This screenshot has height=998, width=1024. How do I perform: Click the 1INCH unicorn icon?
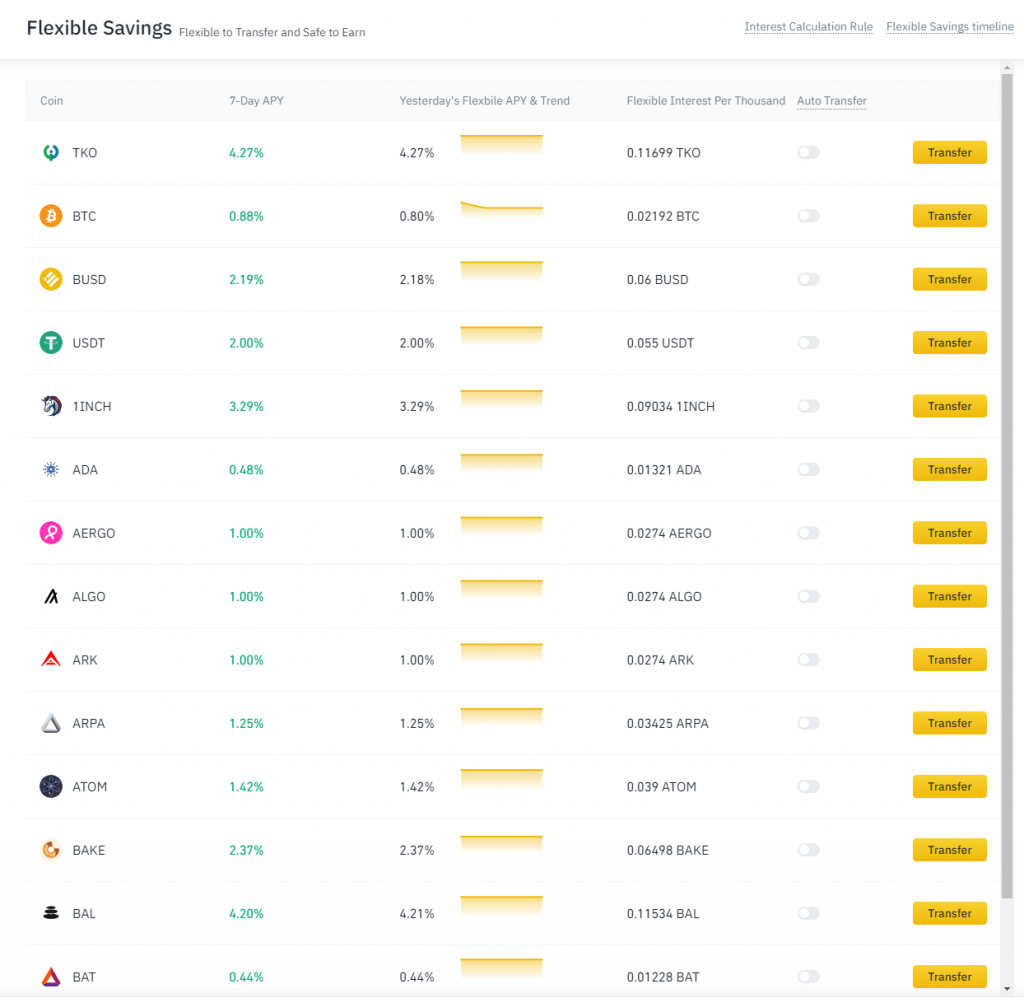[51, 406]
